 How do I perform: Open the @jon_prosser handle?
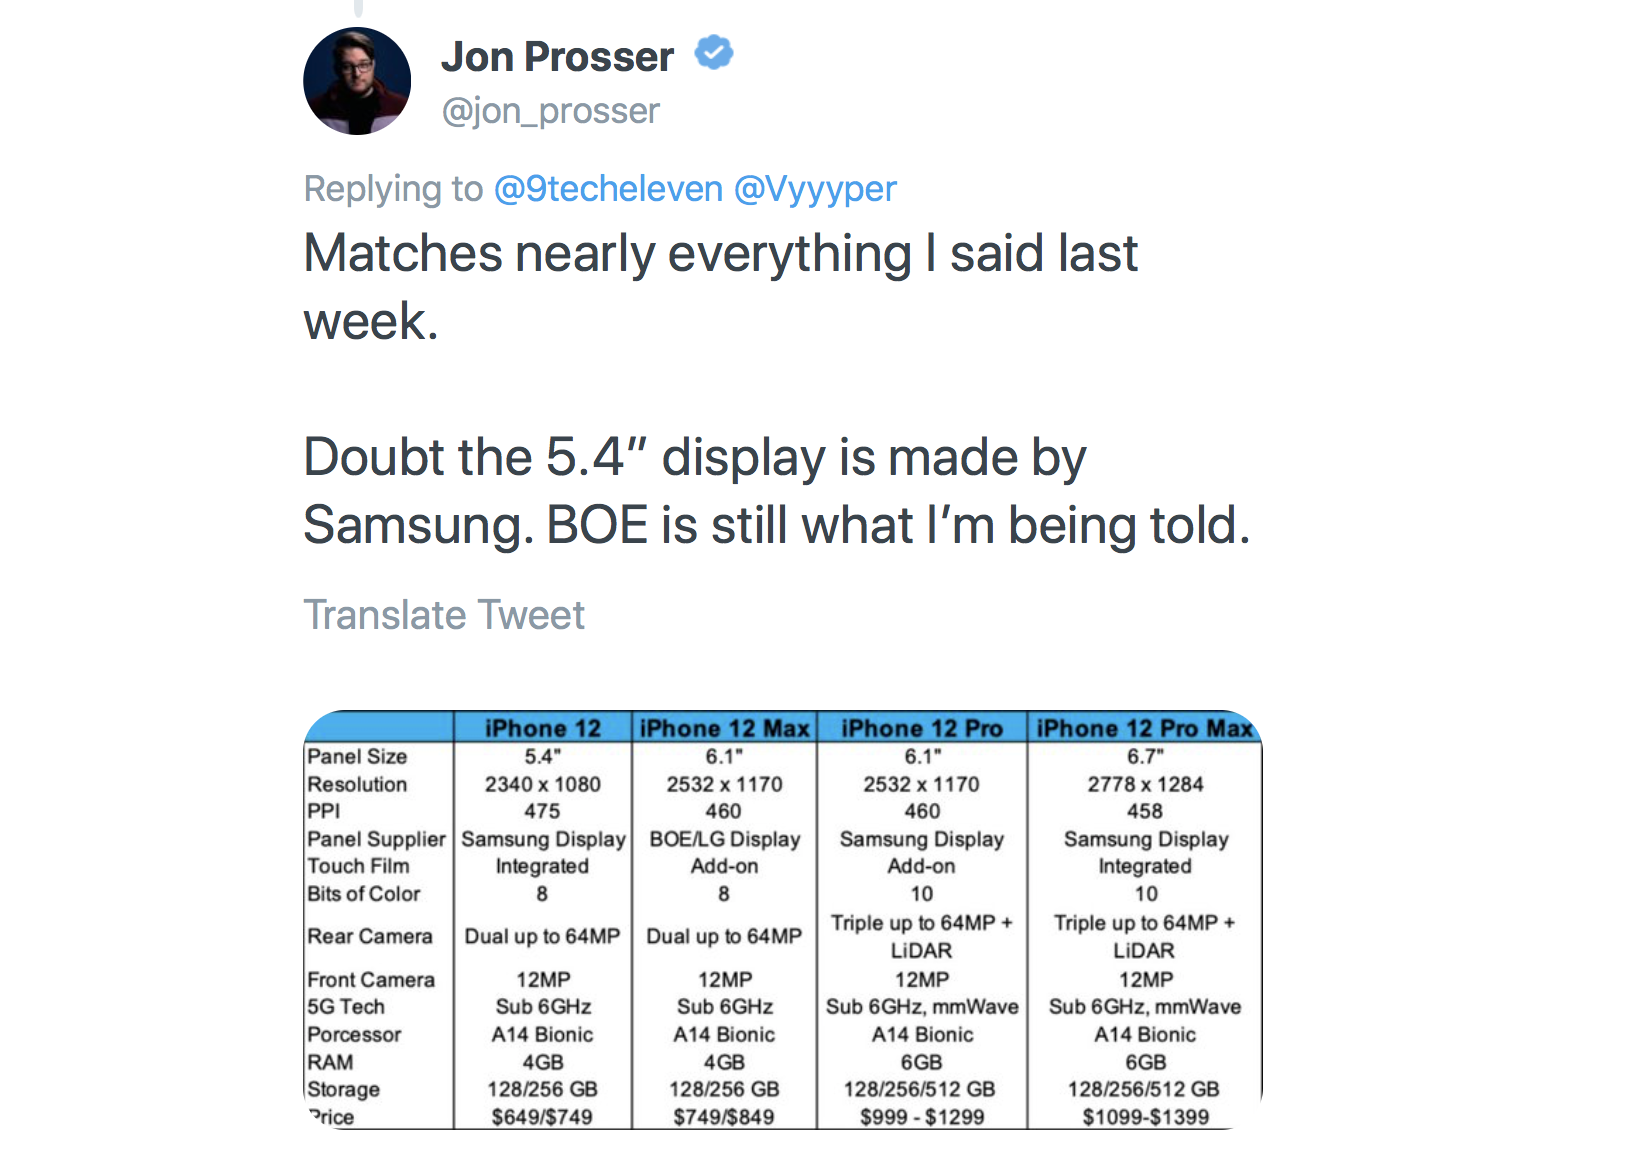pyautogui.click(x=551, y=110)
